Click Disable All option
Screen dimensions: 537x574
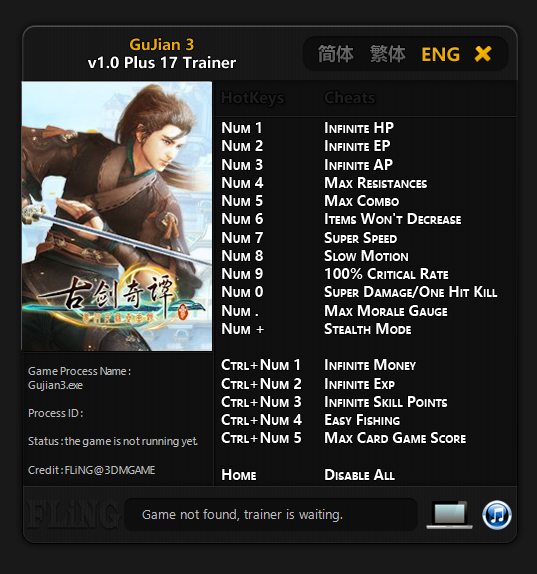coord(359,475)
